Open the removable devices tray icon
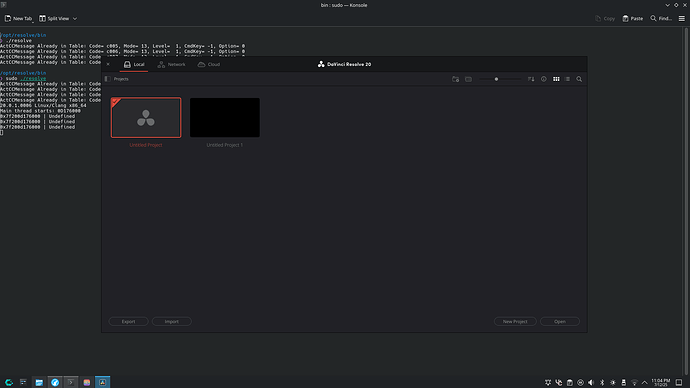 (624, 382)
